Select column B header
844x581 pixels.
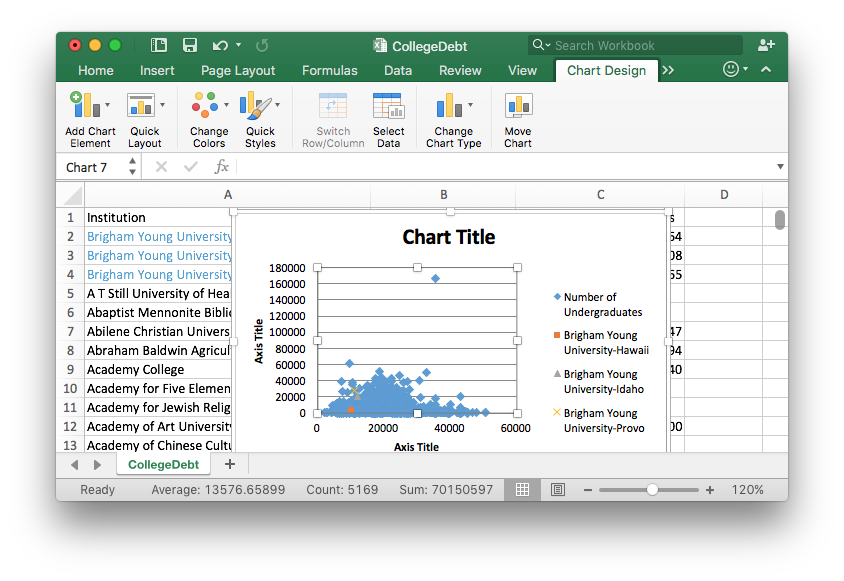pos(444,195)
